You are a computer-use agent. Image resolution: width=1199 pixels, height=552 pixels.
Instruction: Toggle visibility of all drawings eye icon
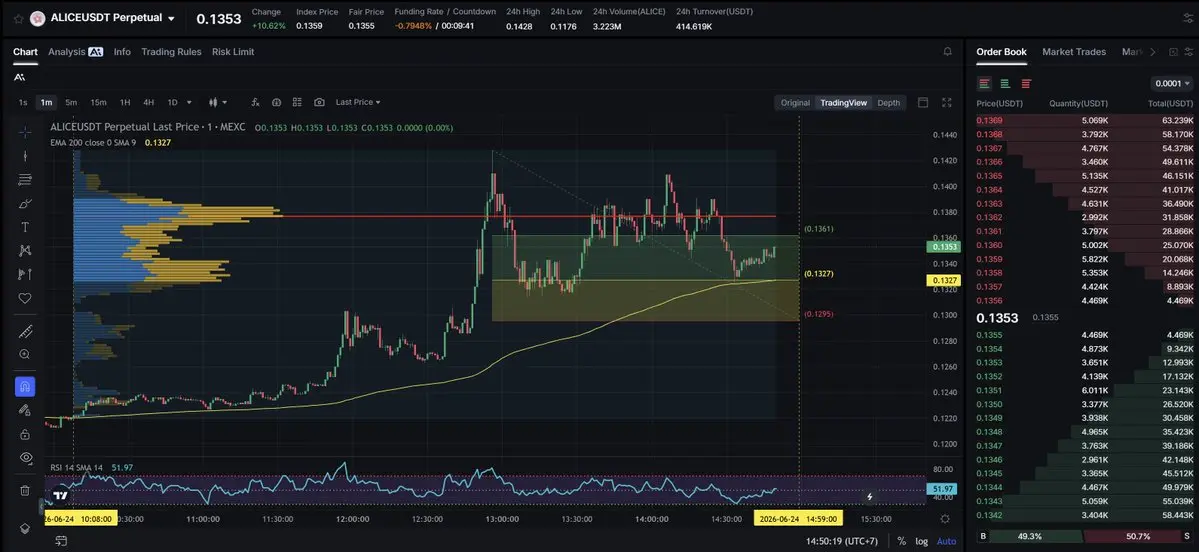(x=24, y=457)
